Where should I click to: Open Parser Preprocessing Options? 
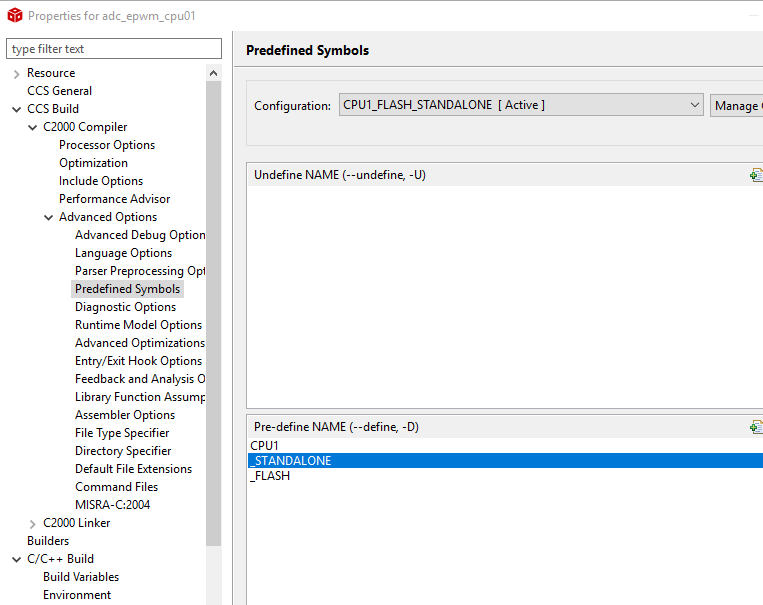140,271
